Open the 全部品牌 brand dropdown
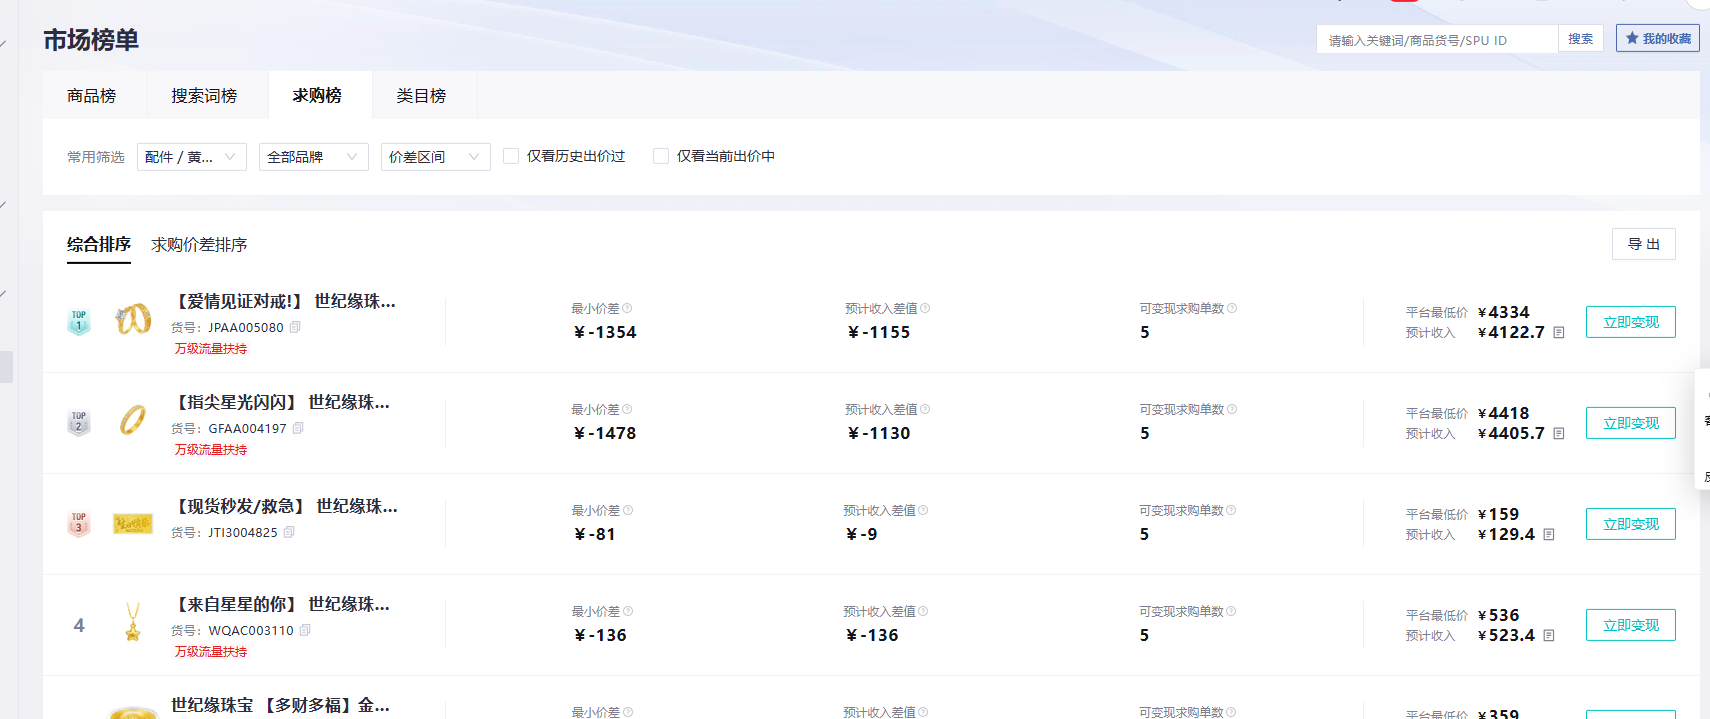 pyautogui.click(x=313, y=157)
